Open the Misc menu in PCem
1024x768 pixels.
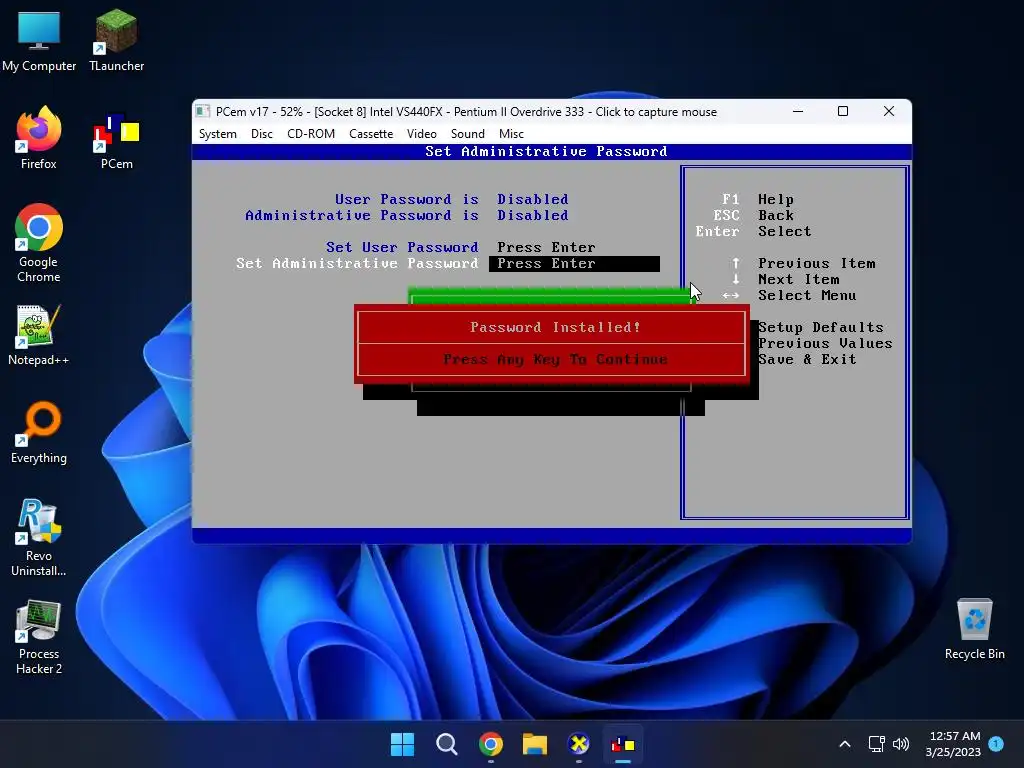511,134
